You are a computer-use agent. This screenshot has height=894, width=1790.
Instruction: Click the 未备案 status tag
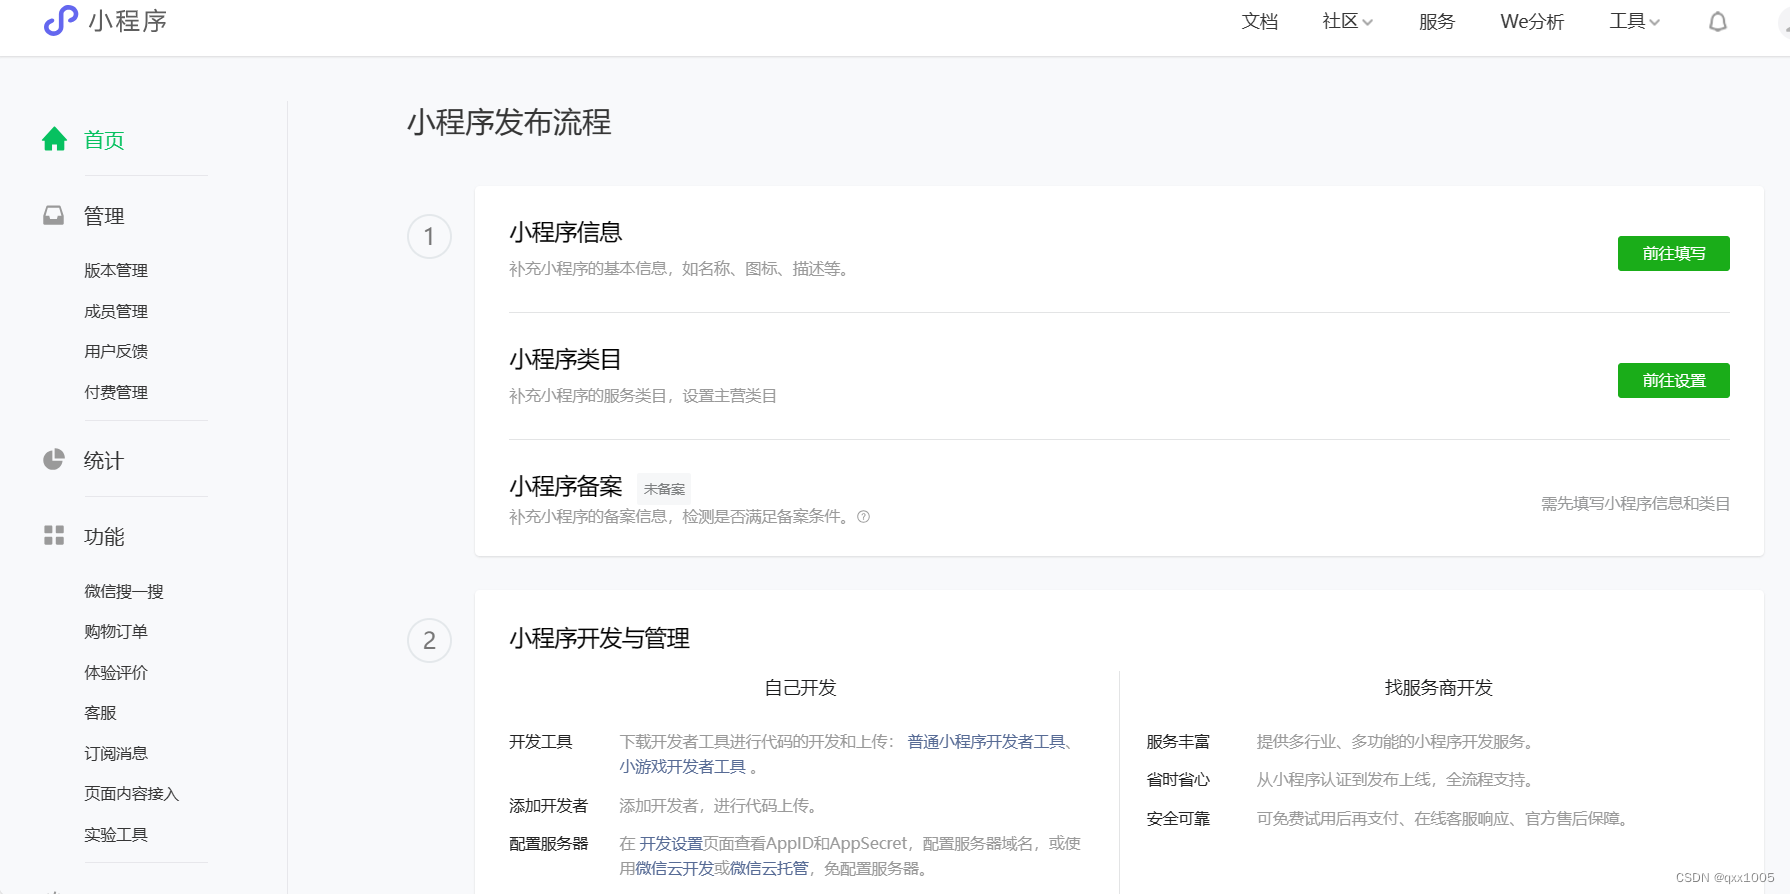click(664, 489)
